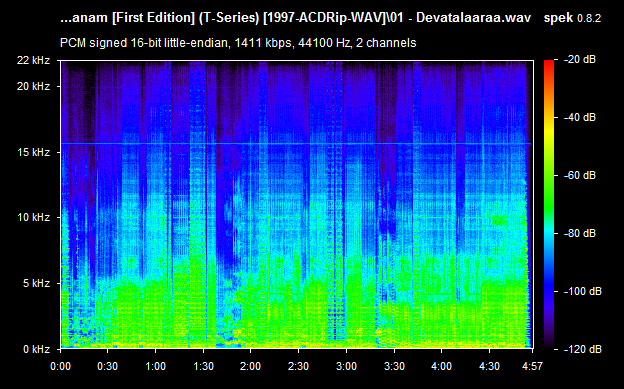Click the "spek" application name label
624x389 pixels.
558,18
